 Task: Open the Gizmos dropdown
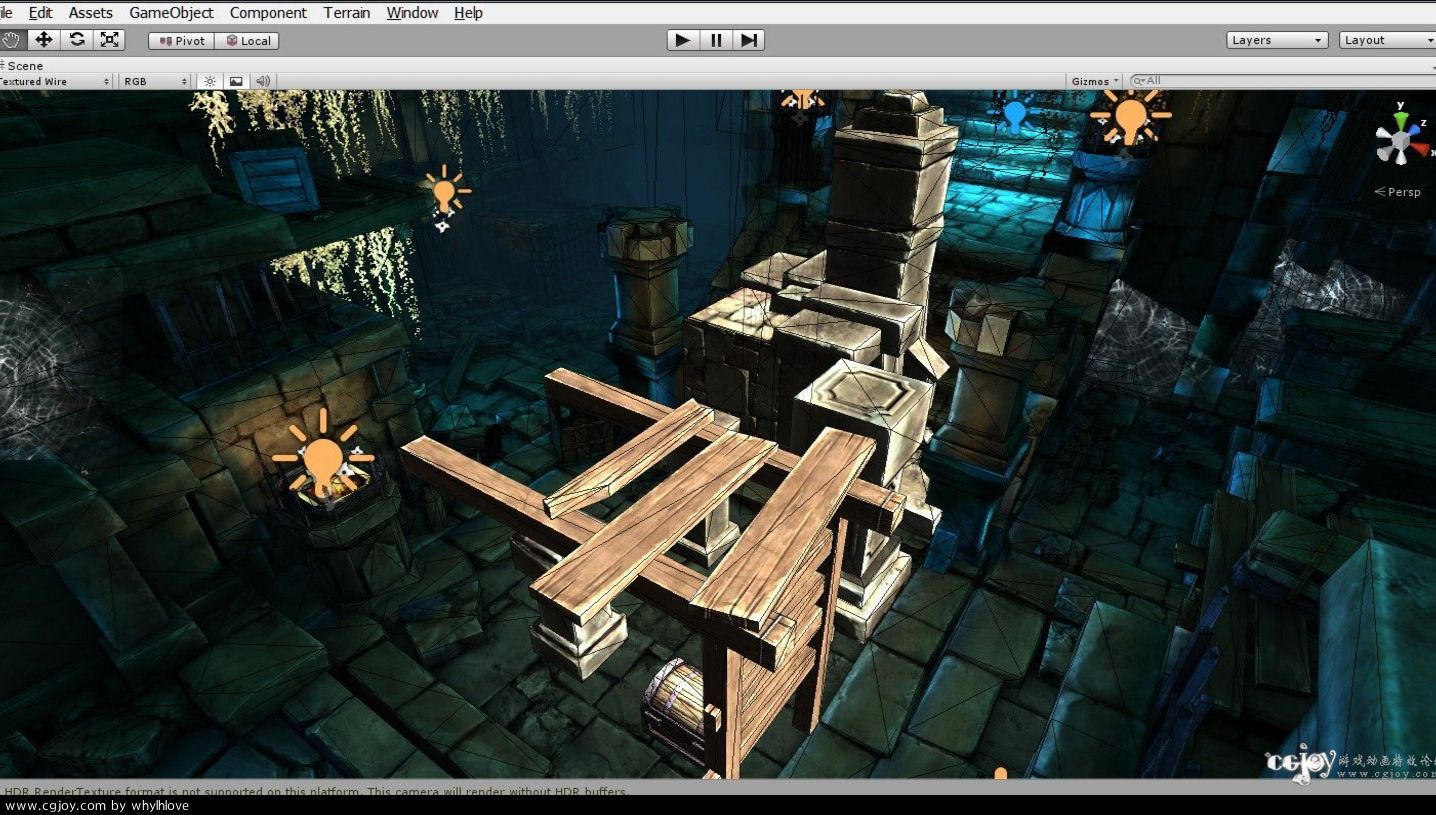click(1095, 81)
